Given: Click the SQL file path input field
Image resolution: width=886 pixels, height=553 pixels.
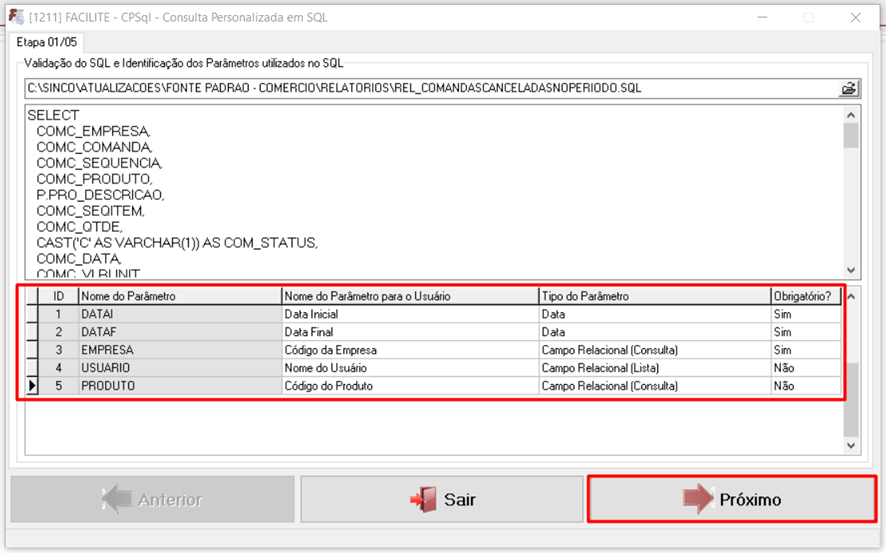Looking at the screenshot, I should 432,88.
